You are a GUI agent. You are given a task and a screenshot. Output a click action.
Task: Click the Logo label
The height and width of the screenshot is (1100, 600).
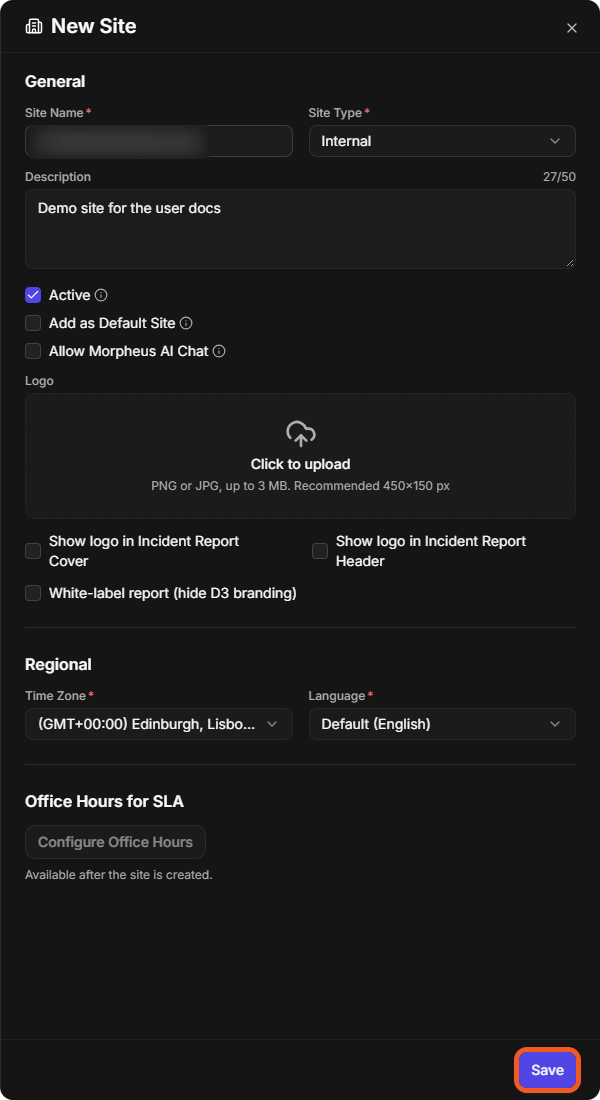coord(39,381)
